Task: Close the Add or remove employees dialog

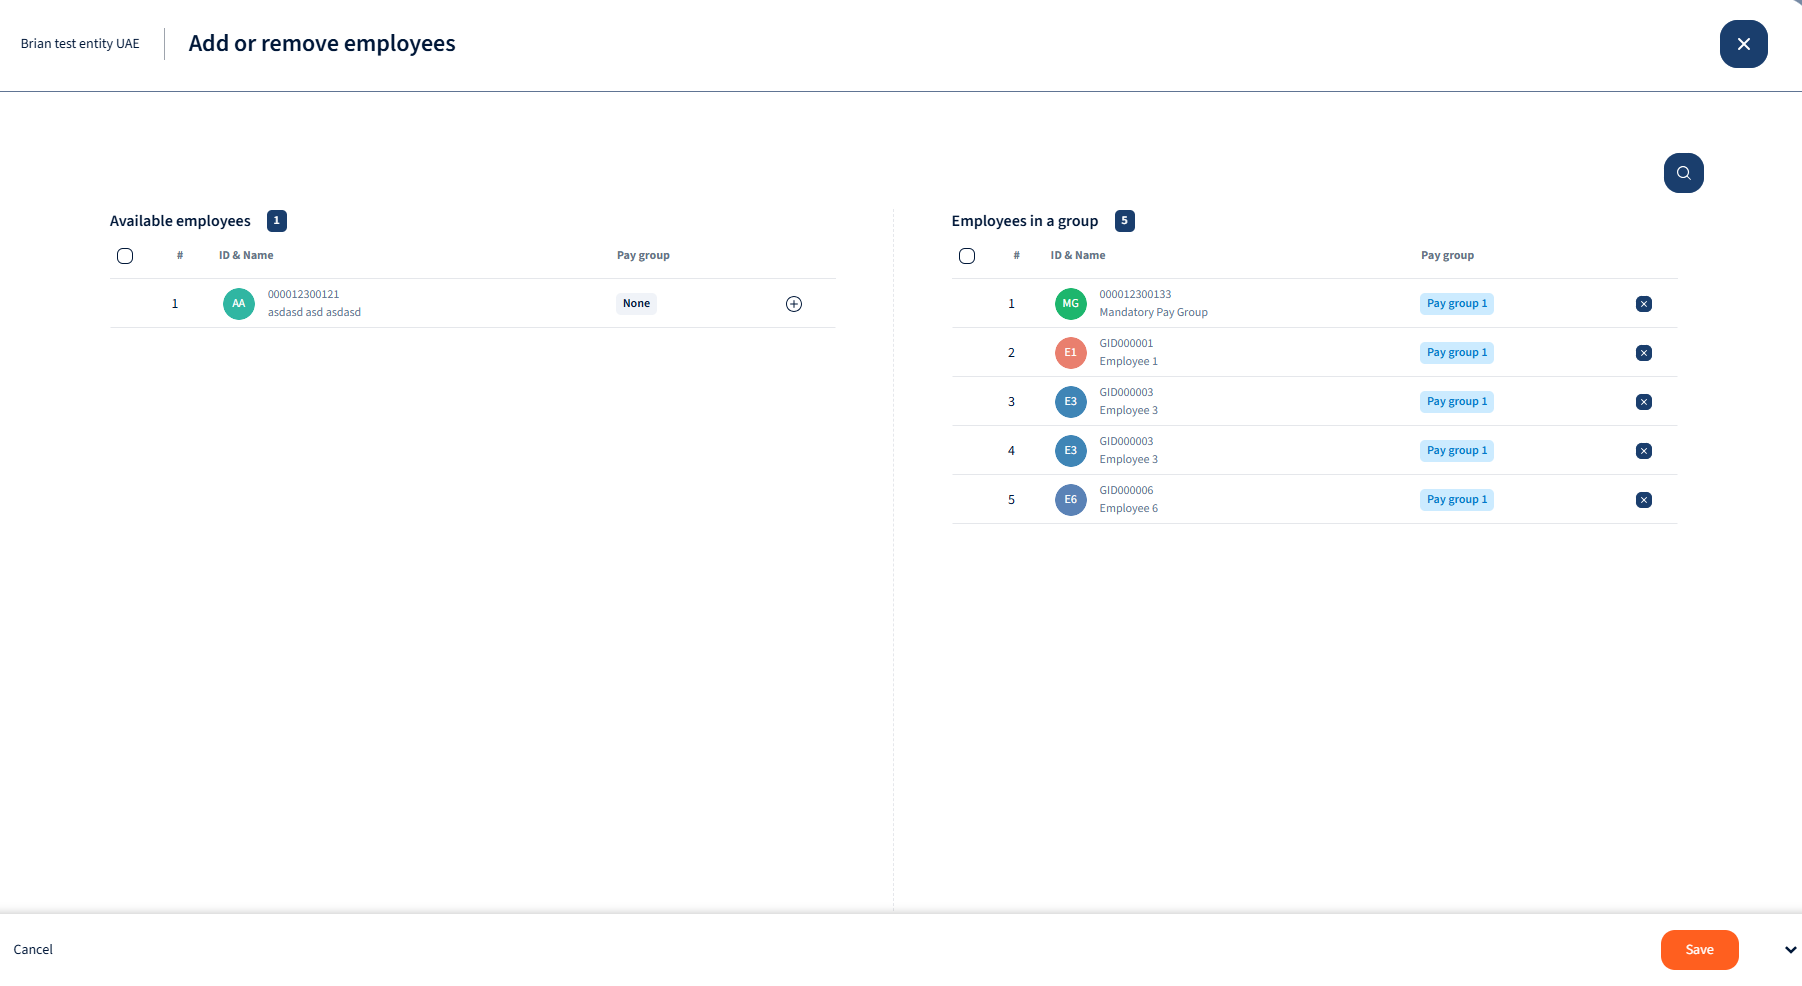Action: [x=1743, y=44]
